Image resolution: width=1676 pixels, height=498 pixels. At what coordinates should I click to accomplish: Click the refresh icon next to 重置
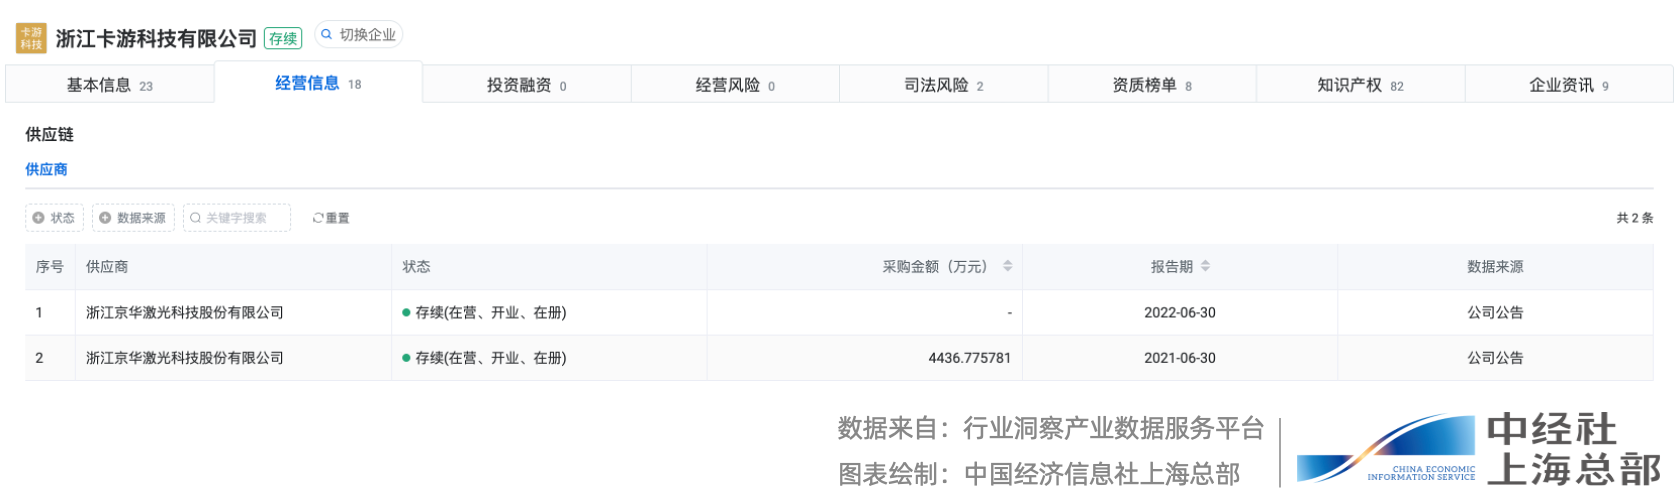pos(318,218)
